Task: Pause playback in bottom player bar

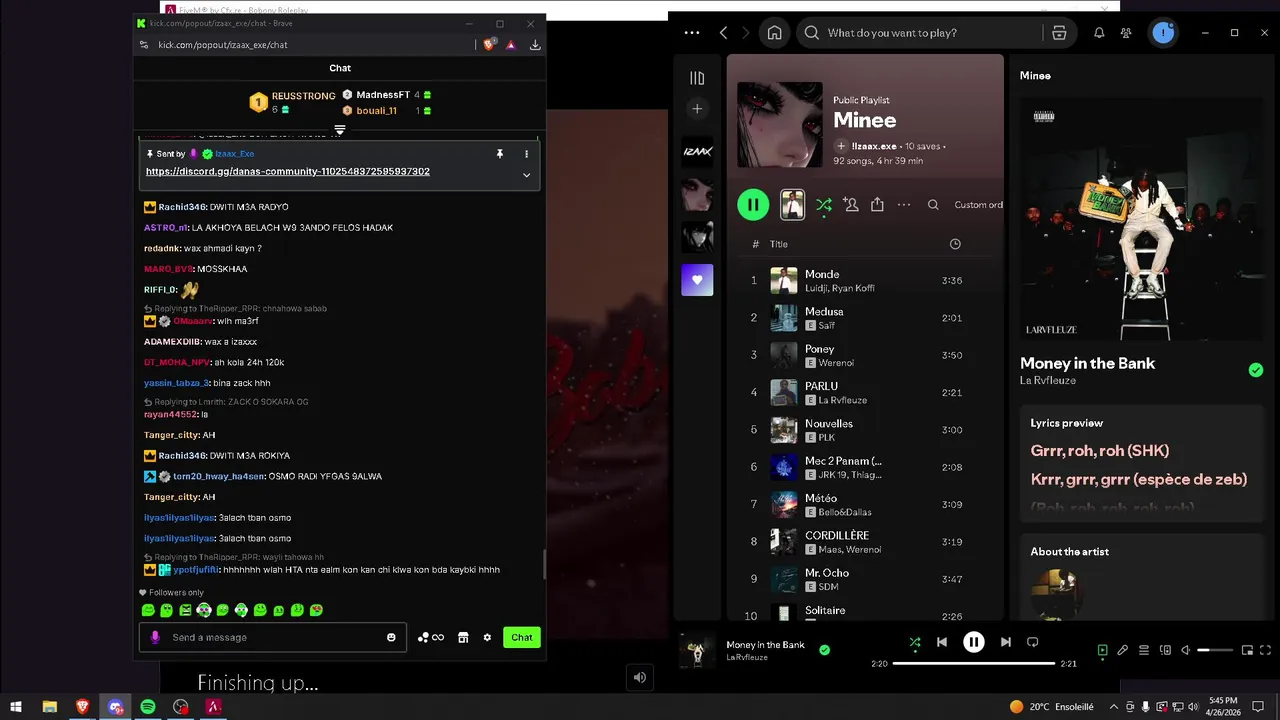Action: tap(973, 642)
